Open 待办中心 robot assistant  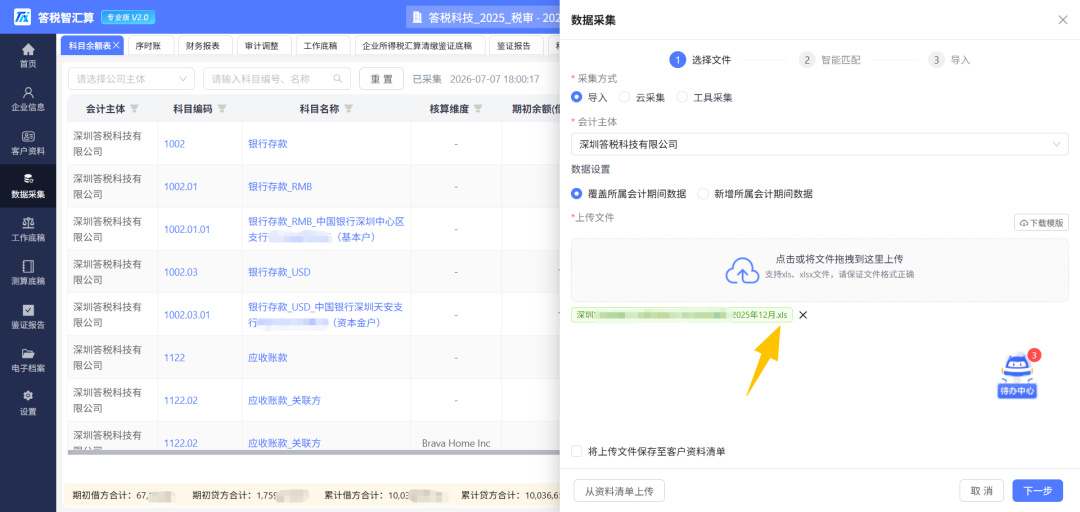point(1017,374)
